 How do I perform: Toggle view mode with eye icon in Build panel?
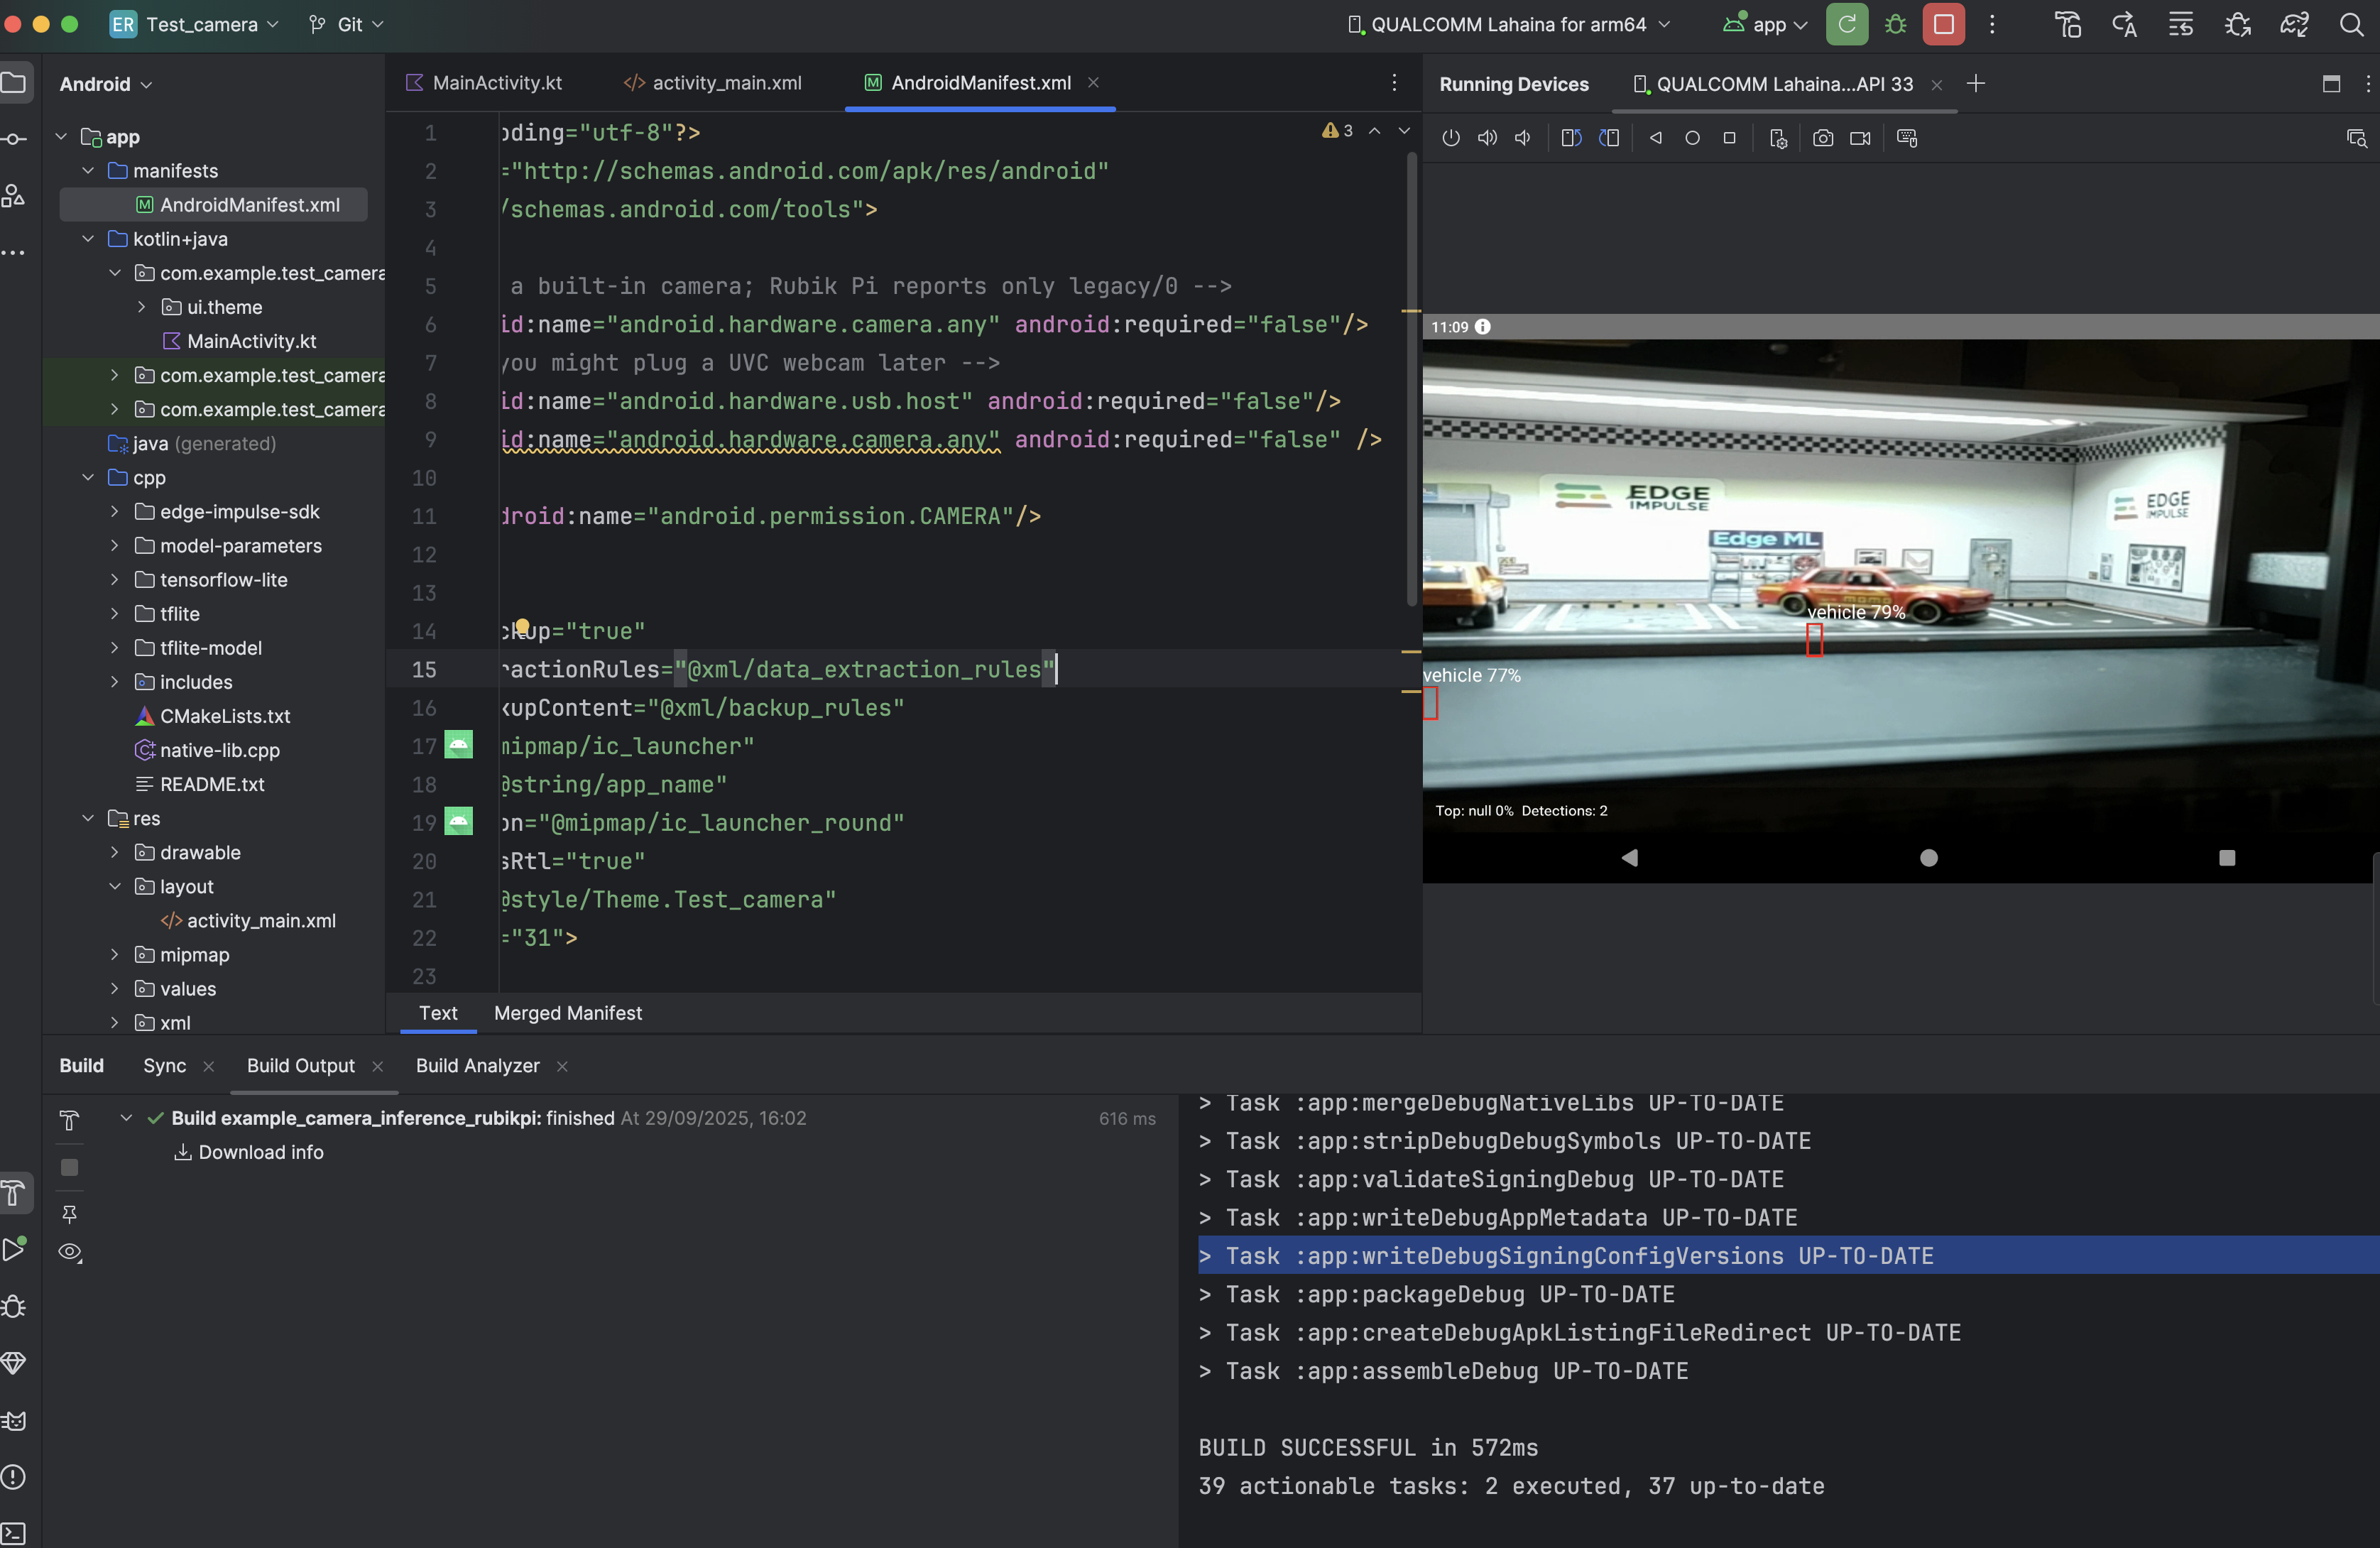click(x=69, y=1252)
